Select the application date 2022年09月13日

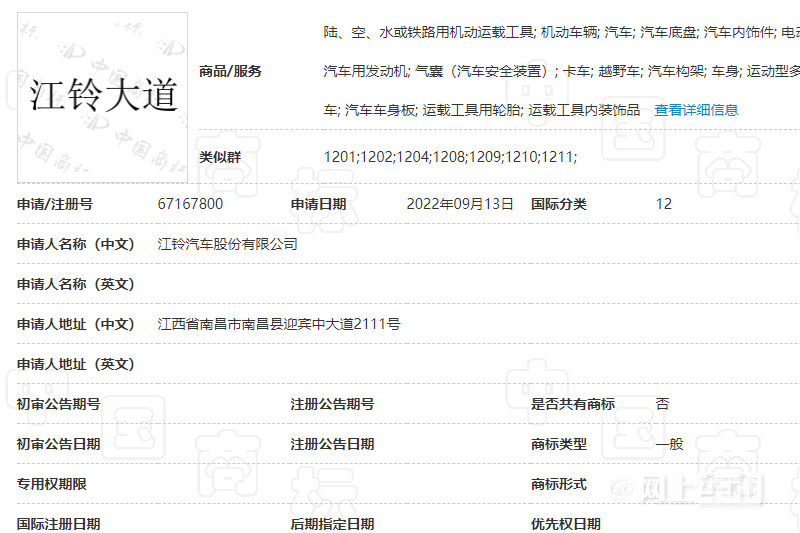460,204
